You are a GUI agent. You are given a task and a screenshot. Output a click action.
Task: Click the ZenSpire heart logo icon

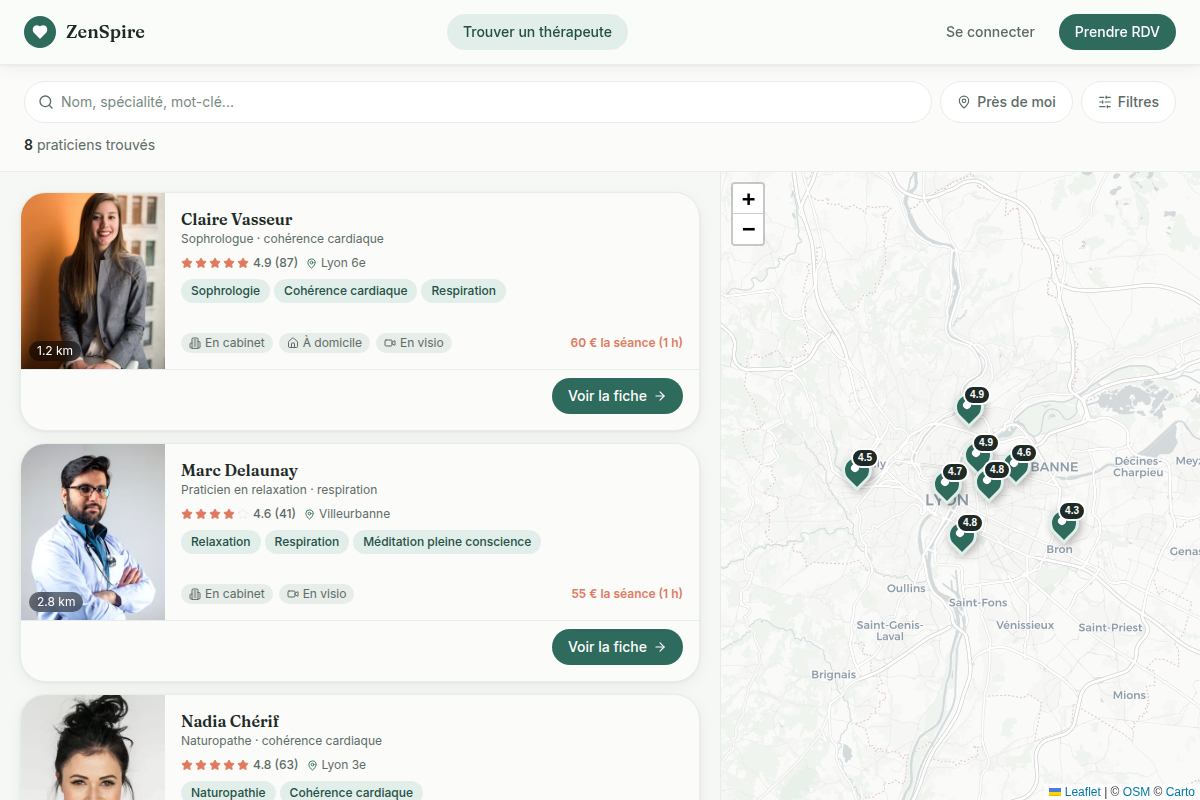coord(40,32)
